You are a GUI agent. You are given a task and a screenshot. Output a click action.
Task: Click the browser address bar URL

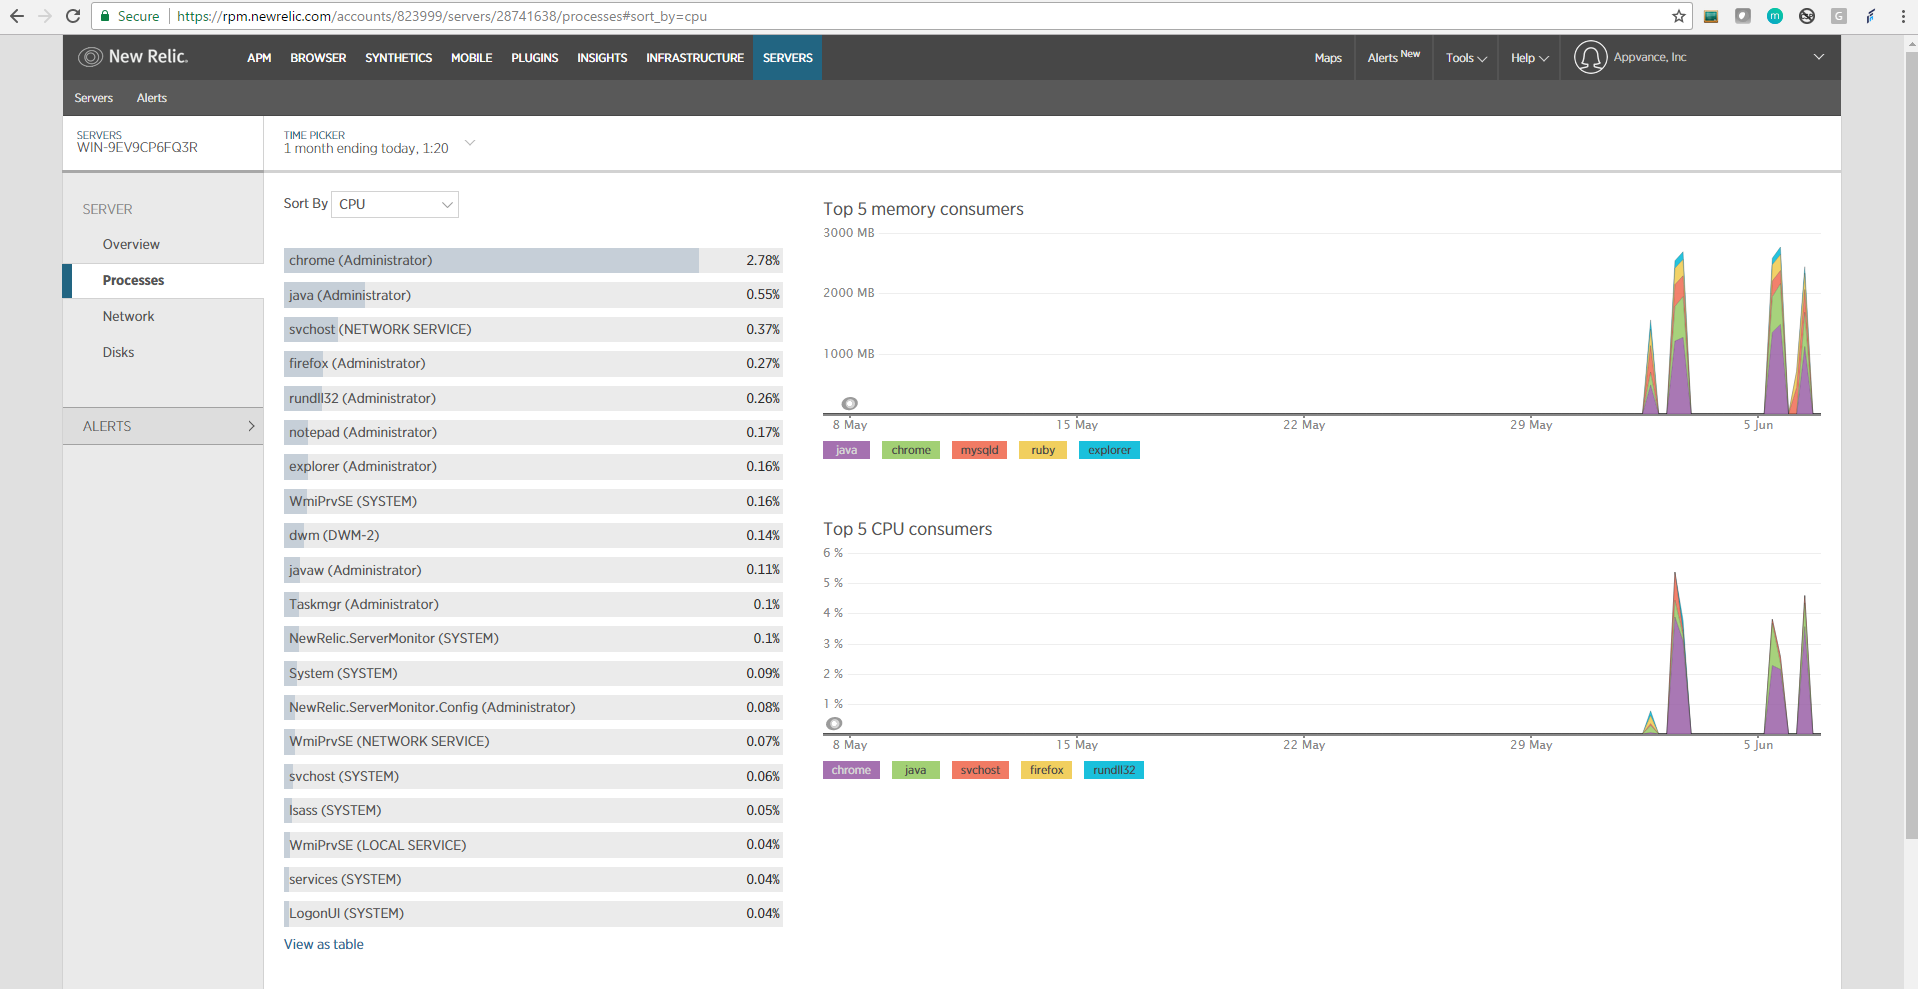442,16
